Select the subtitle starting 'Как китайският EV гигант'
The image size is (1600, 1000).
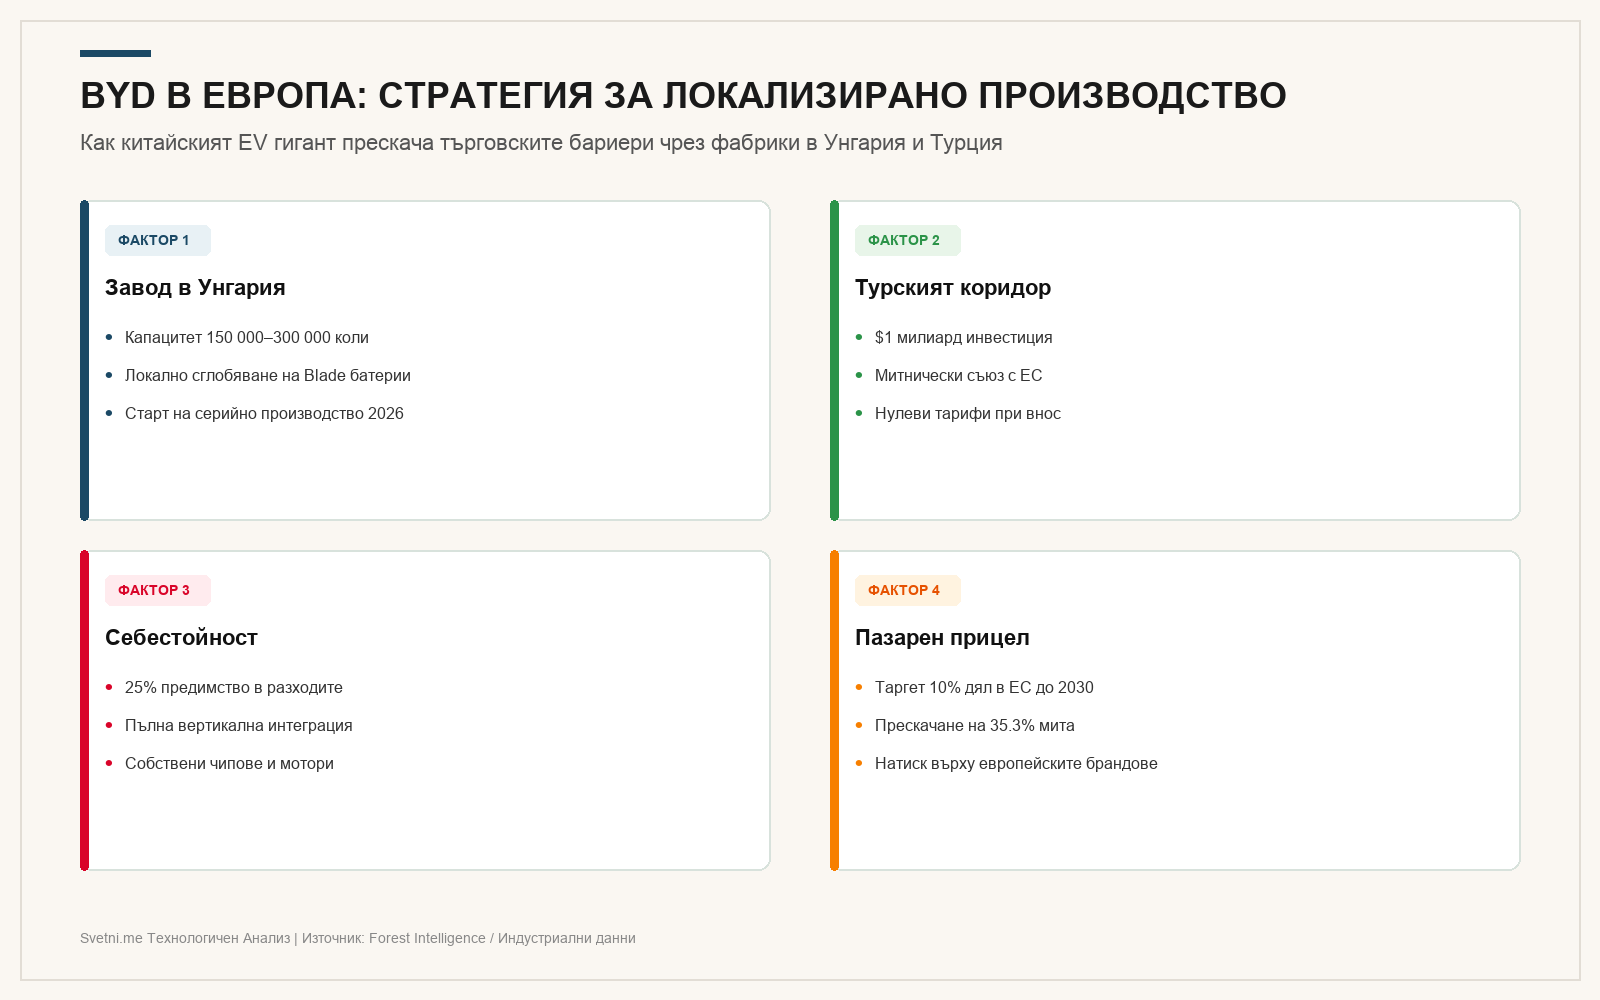point(541,143)
